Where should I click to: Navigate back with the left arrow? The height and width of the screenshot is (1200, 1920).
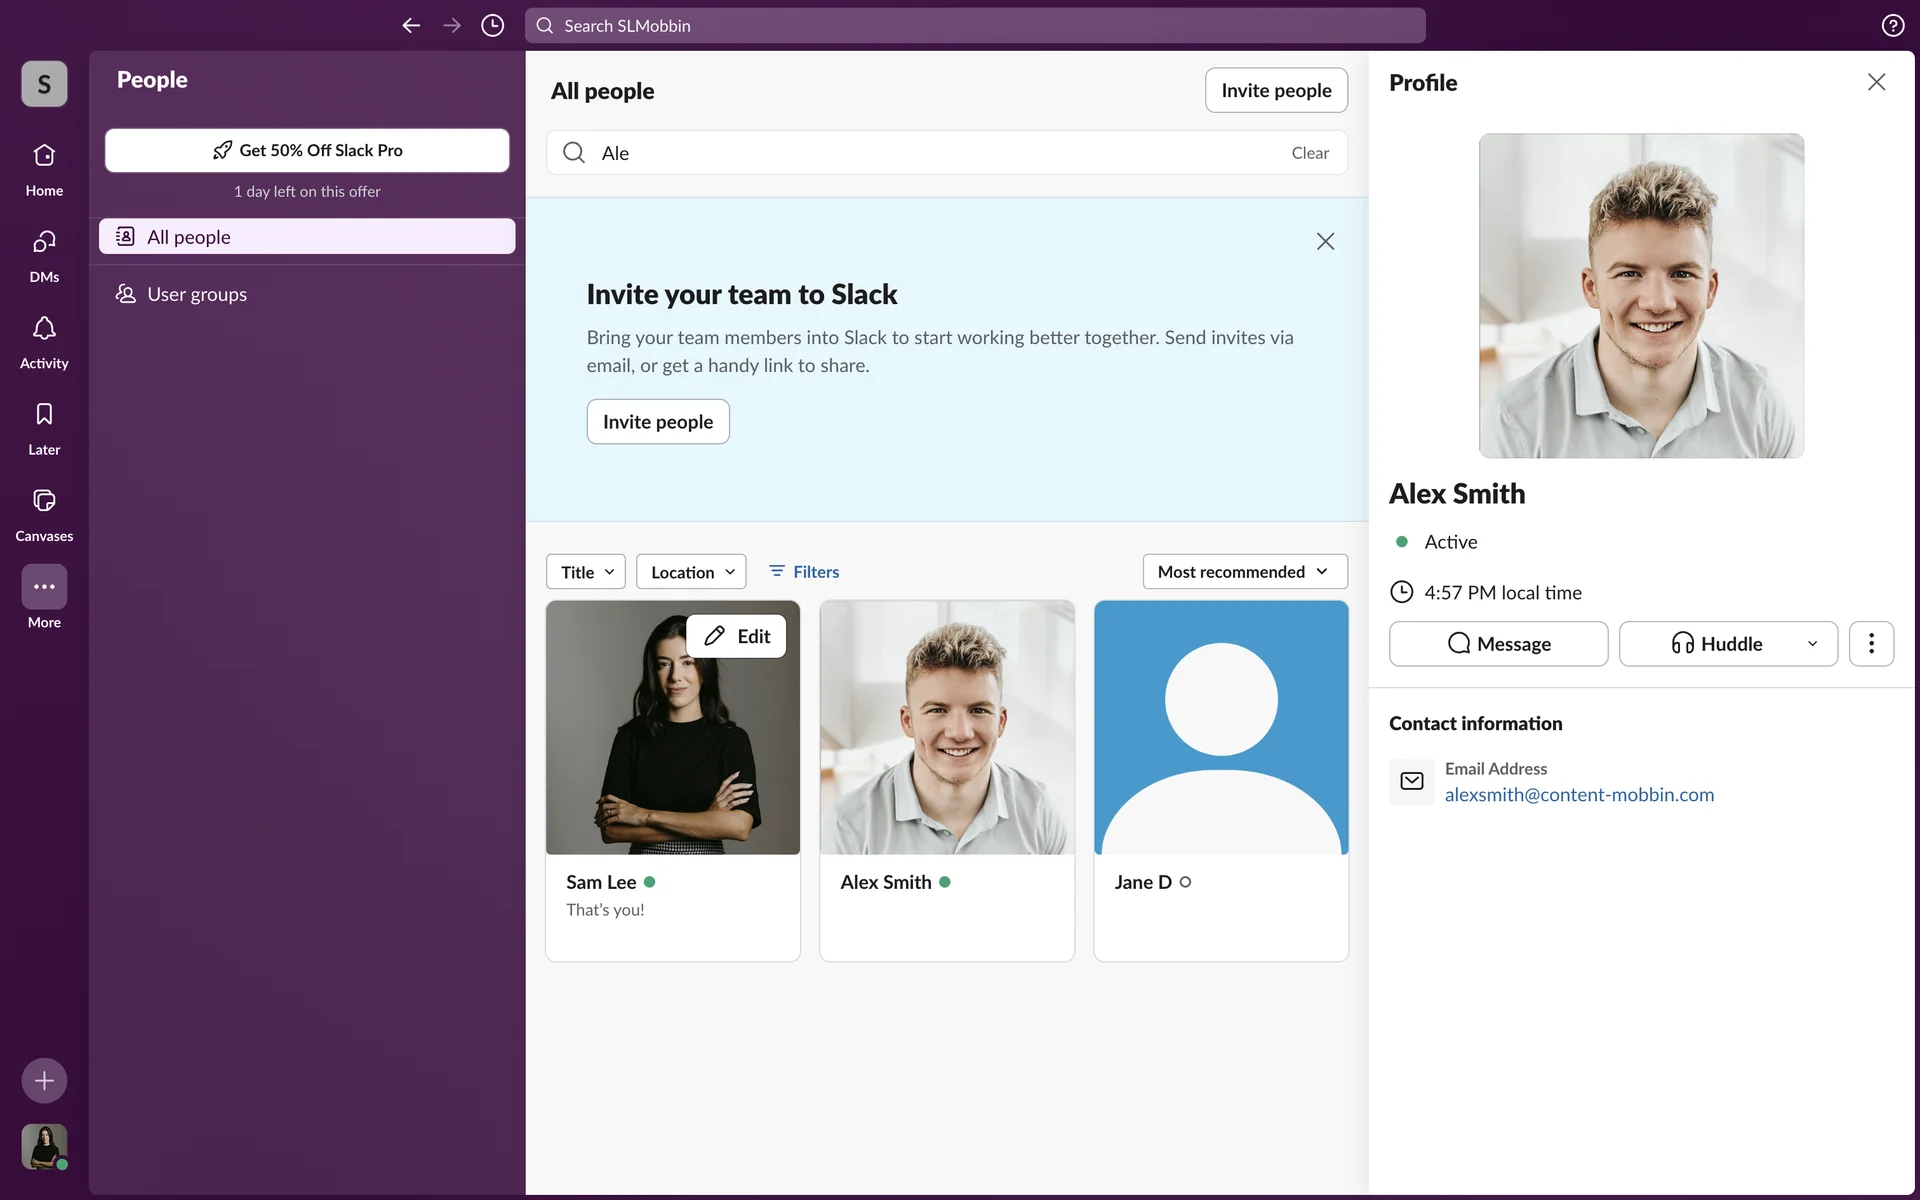tap(411, 26)
